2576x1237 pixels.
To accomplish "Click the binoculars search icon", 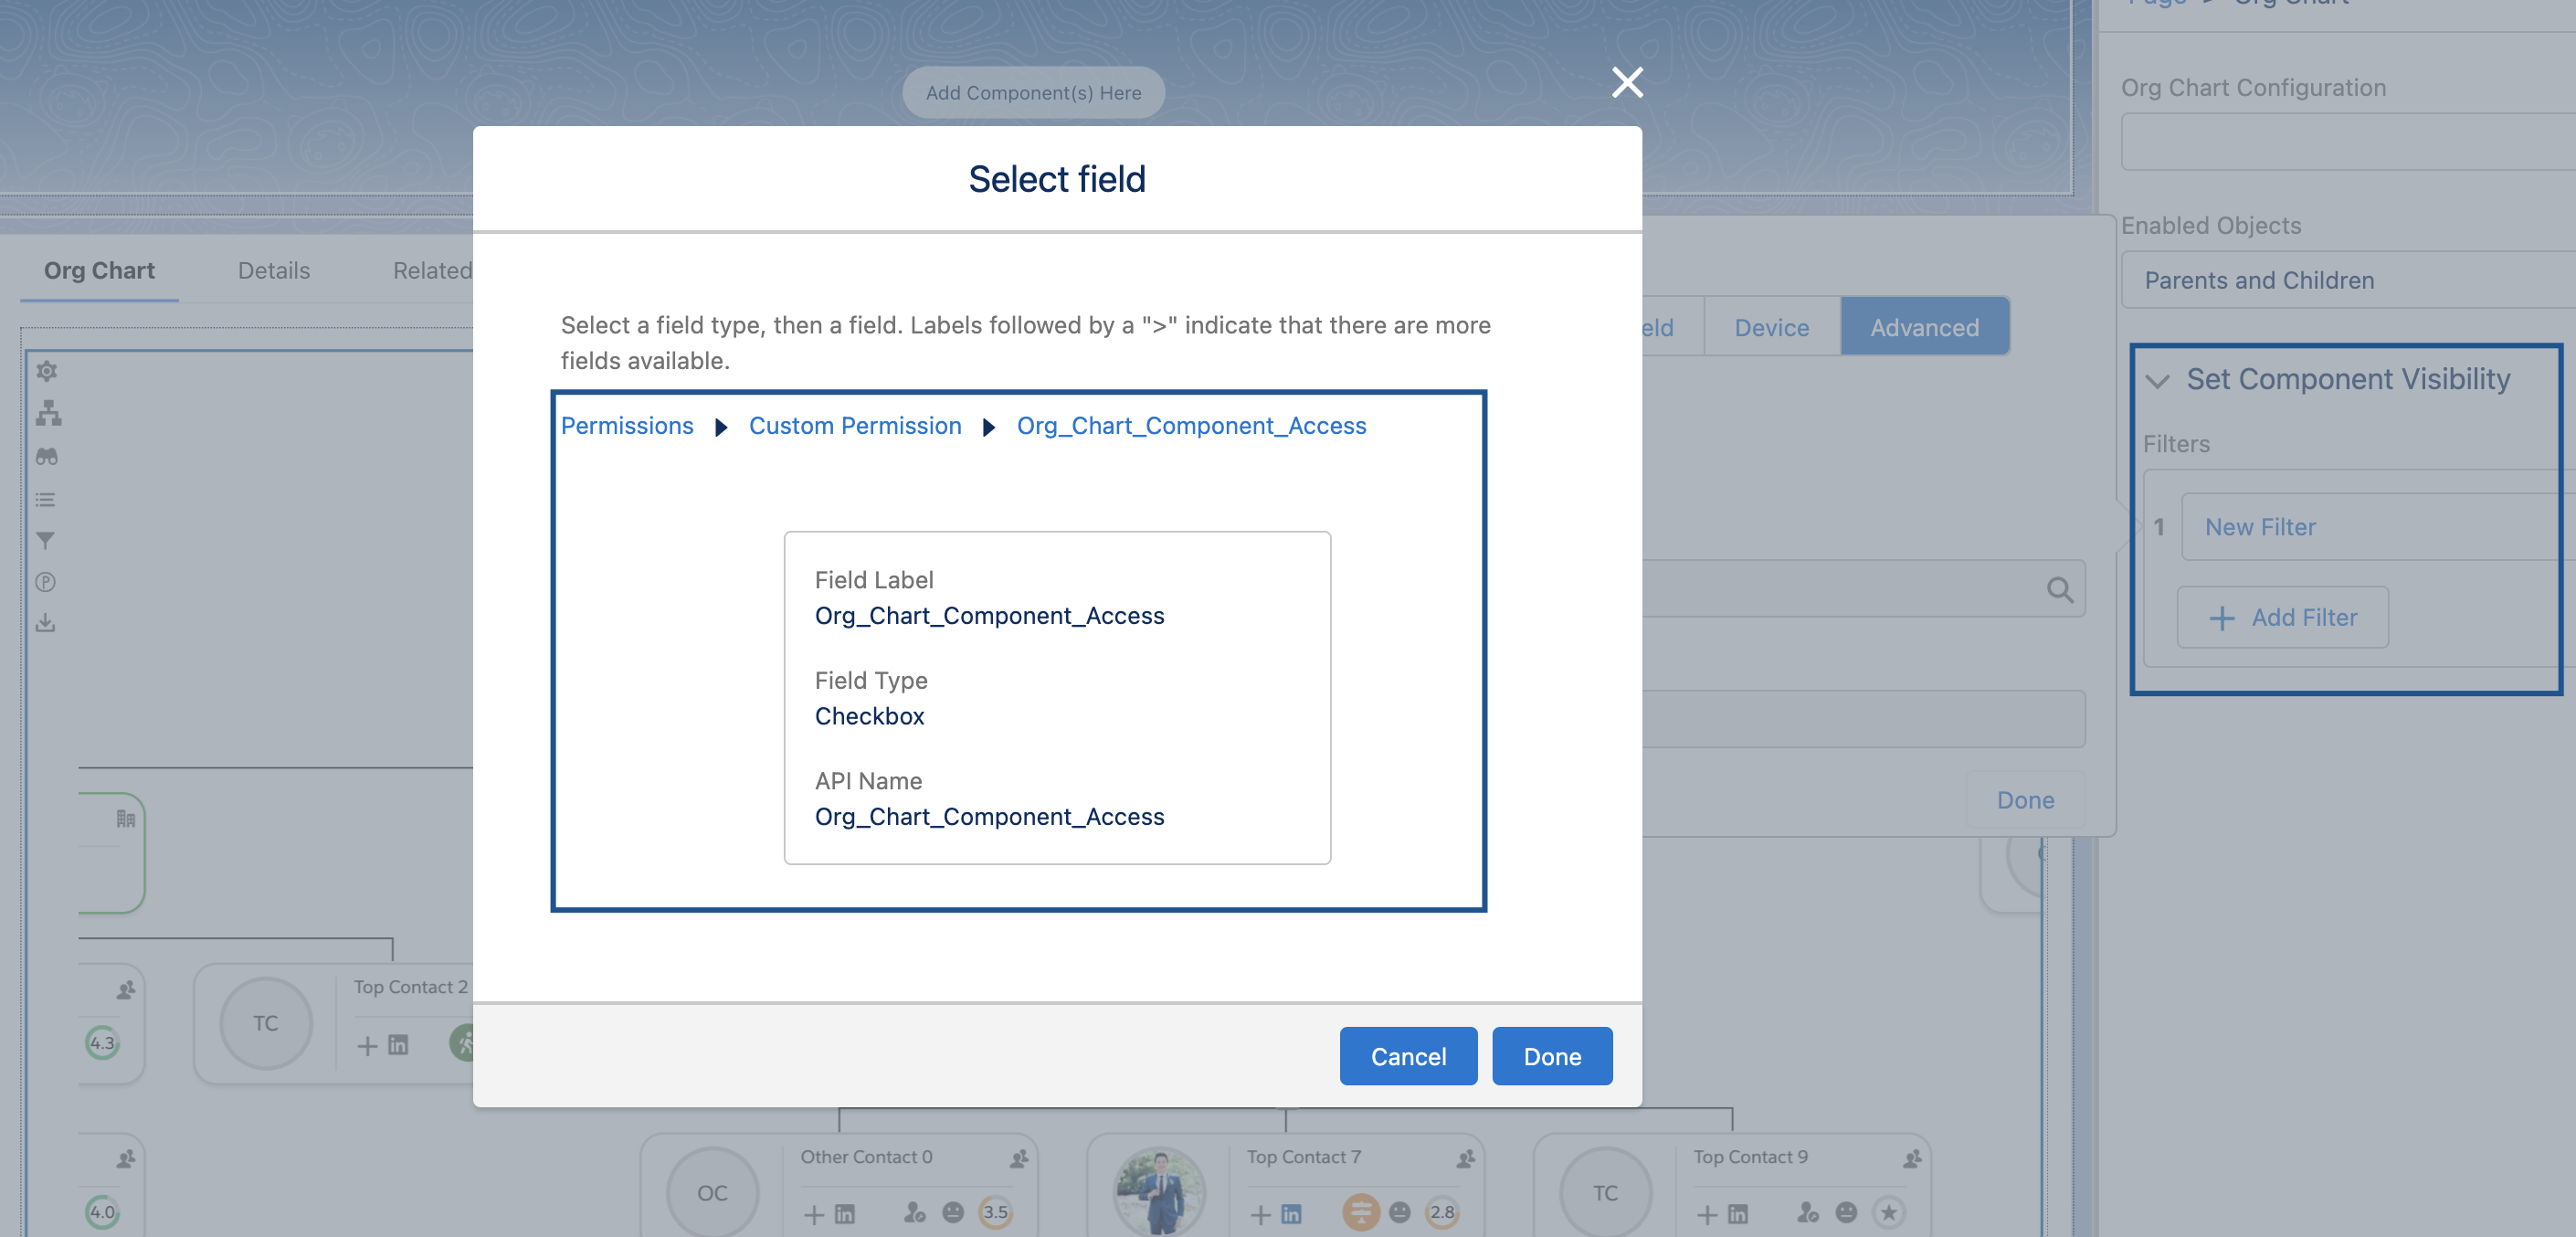I will click(46, 456).
